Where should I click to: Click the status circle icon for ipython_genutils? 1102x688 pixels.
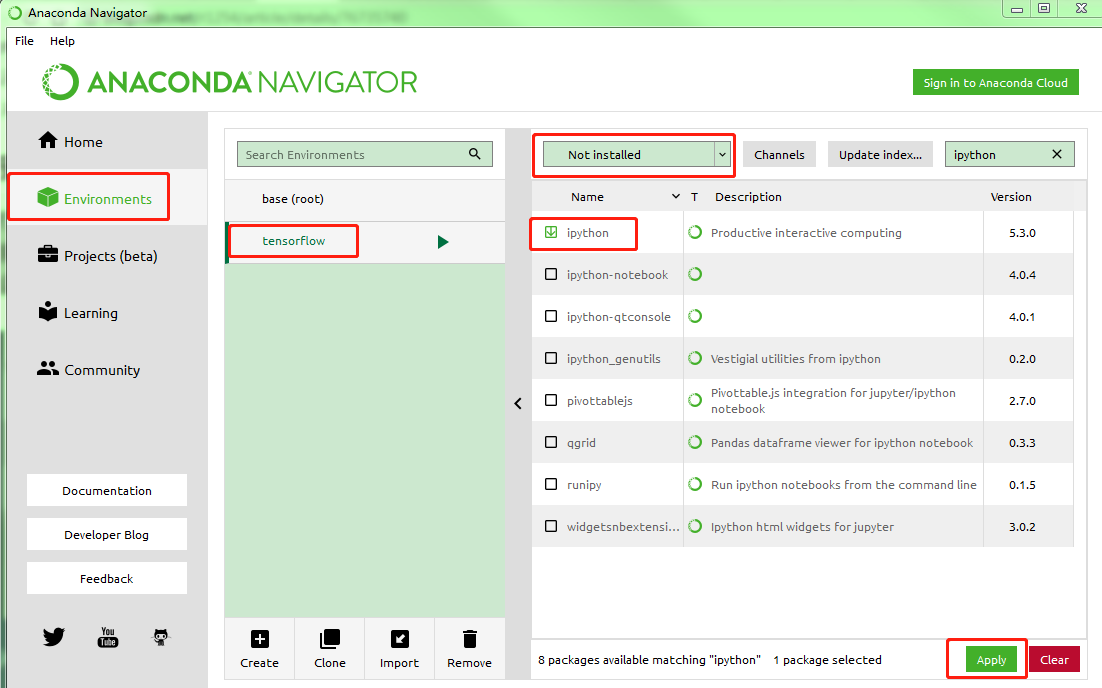pos(695,358)
